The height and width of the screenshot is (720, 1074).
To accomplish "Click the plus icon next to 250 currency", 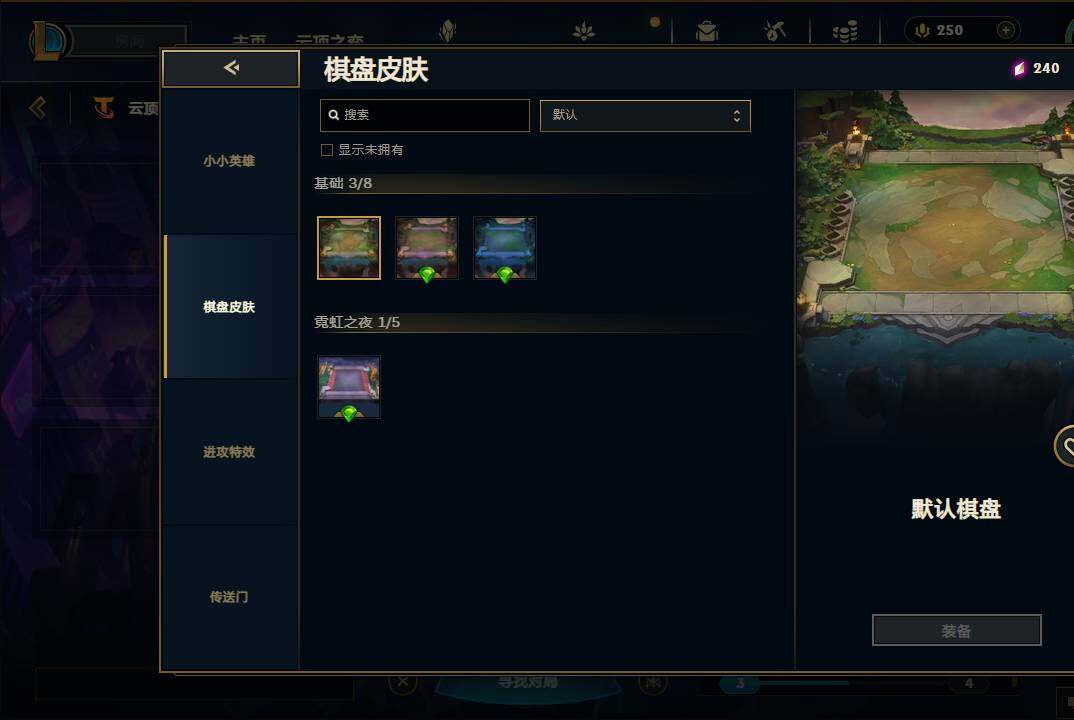I will (1006, 30).
